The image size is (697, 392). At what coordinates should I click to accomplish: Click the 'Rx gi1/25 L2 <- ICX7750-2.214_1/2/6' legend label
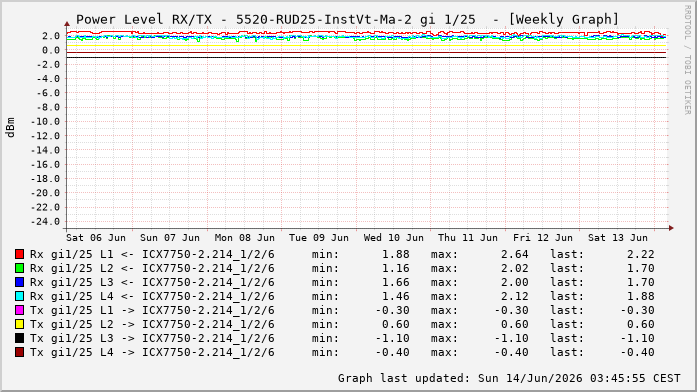coord(152,268)
